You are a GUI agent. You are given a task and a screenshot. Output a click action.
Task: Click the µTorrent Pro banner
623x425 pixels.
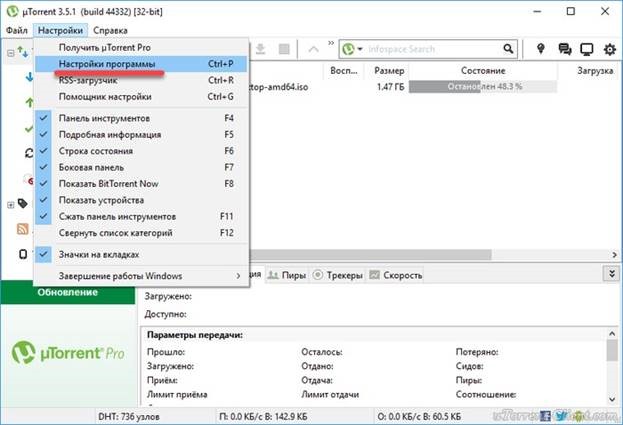coord(68,354)
